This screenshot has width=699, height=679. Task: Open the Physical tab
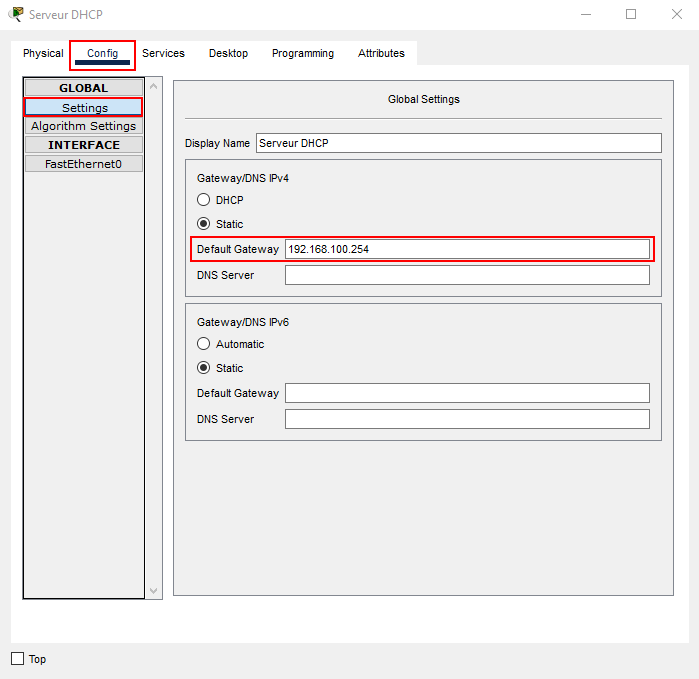(x=43, y=53)
